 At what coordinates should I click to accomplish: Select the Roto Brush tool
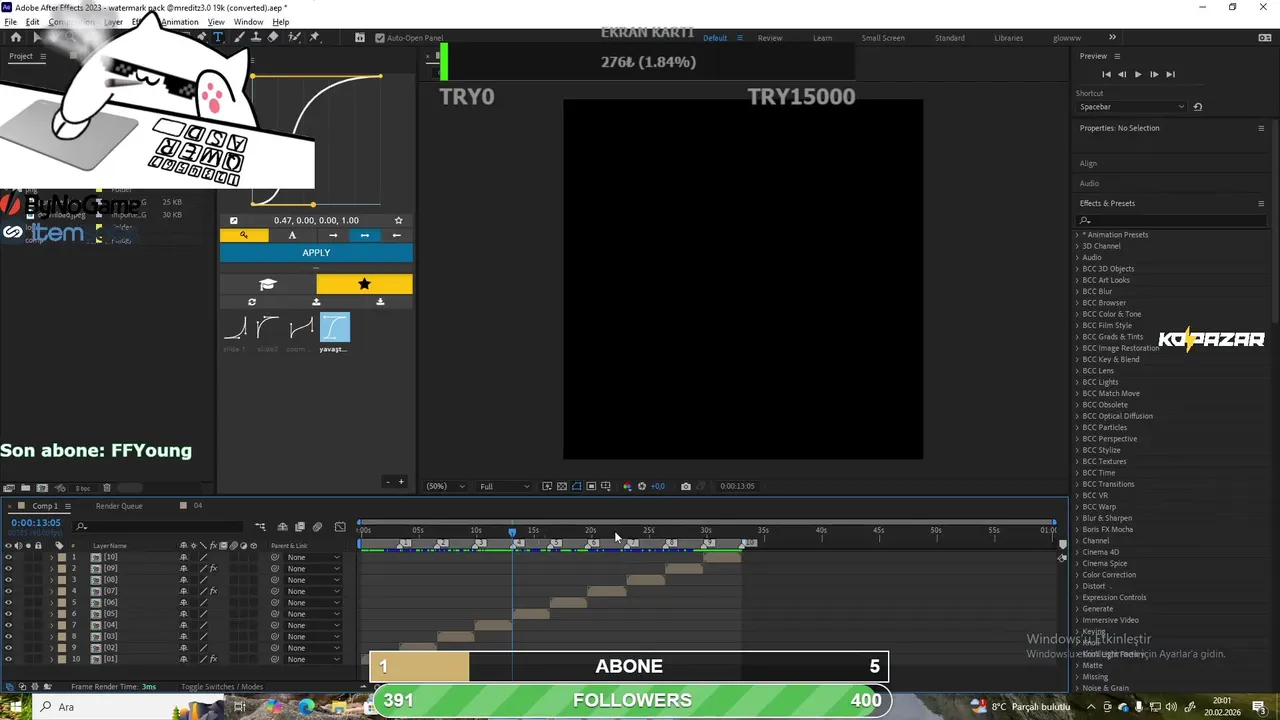pos(294,37)
